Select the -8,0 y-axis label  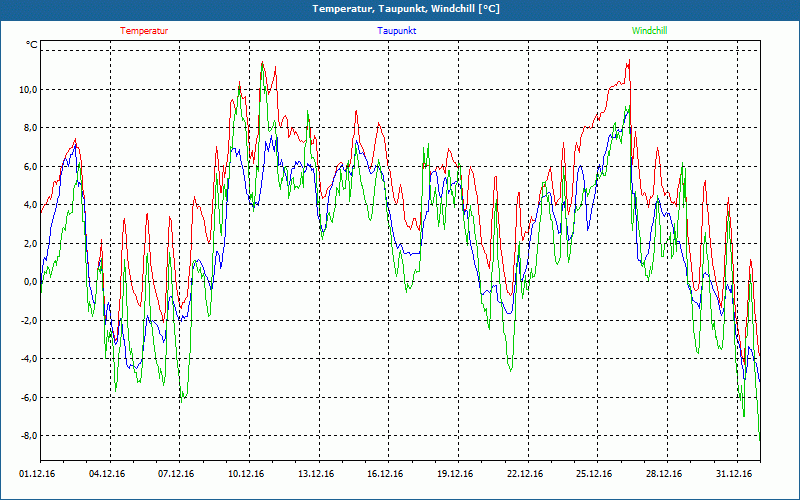pyautogui.click(x=29, y=436)
